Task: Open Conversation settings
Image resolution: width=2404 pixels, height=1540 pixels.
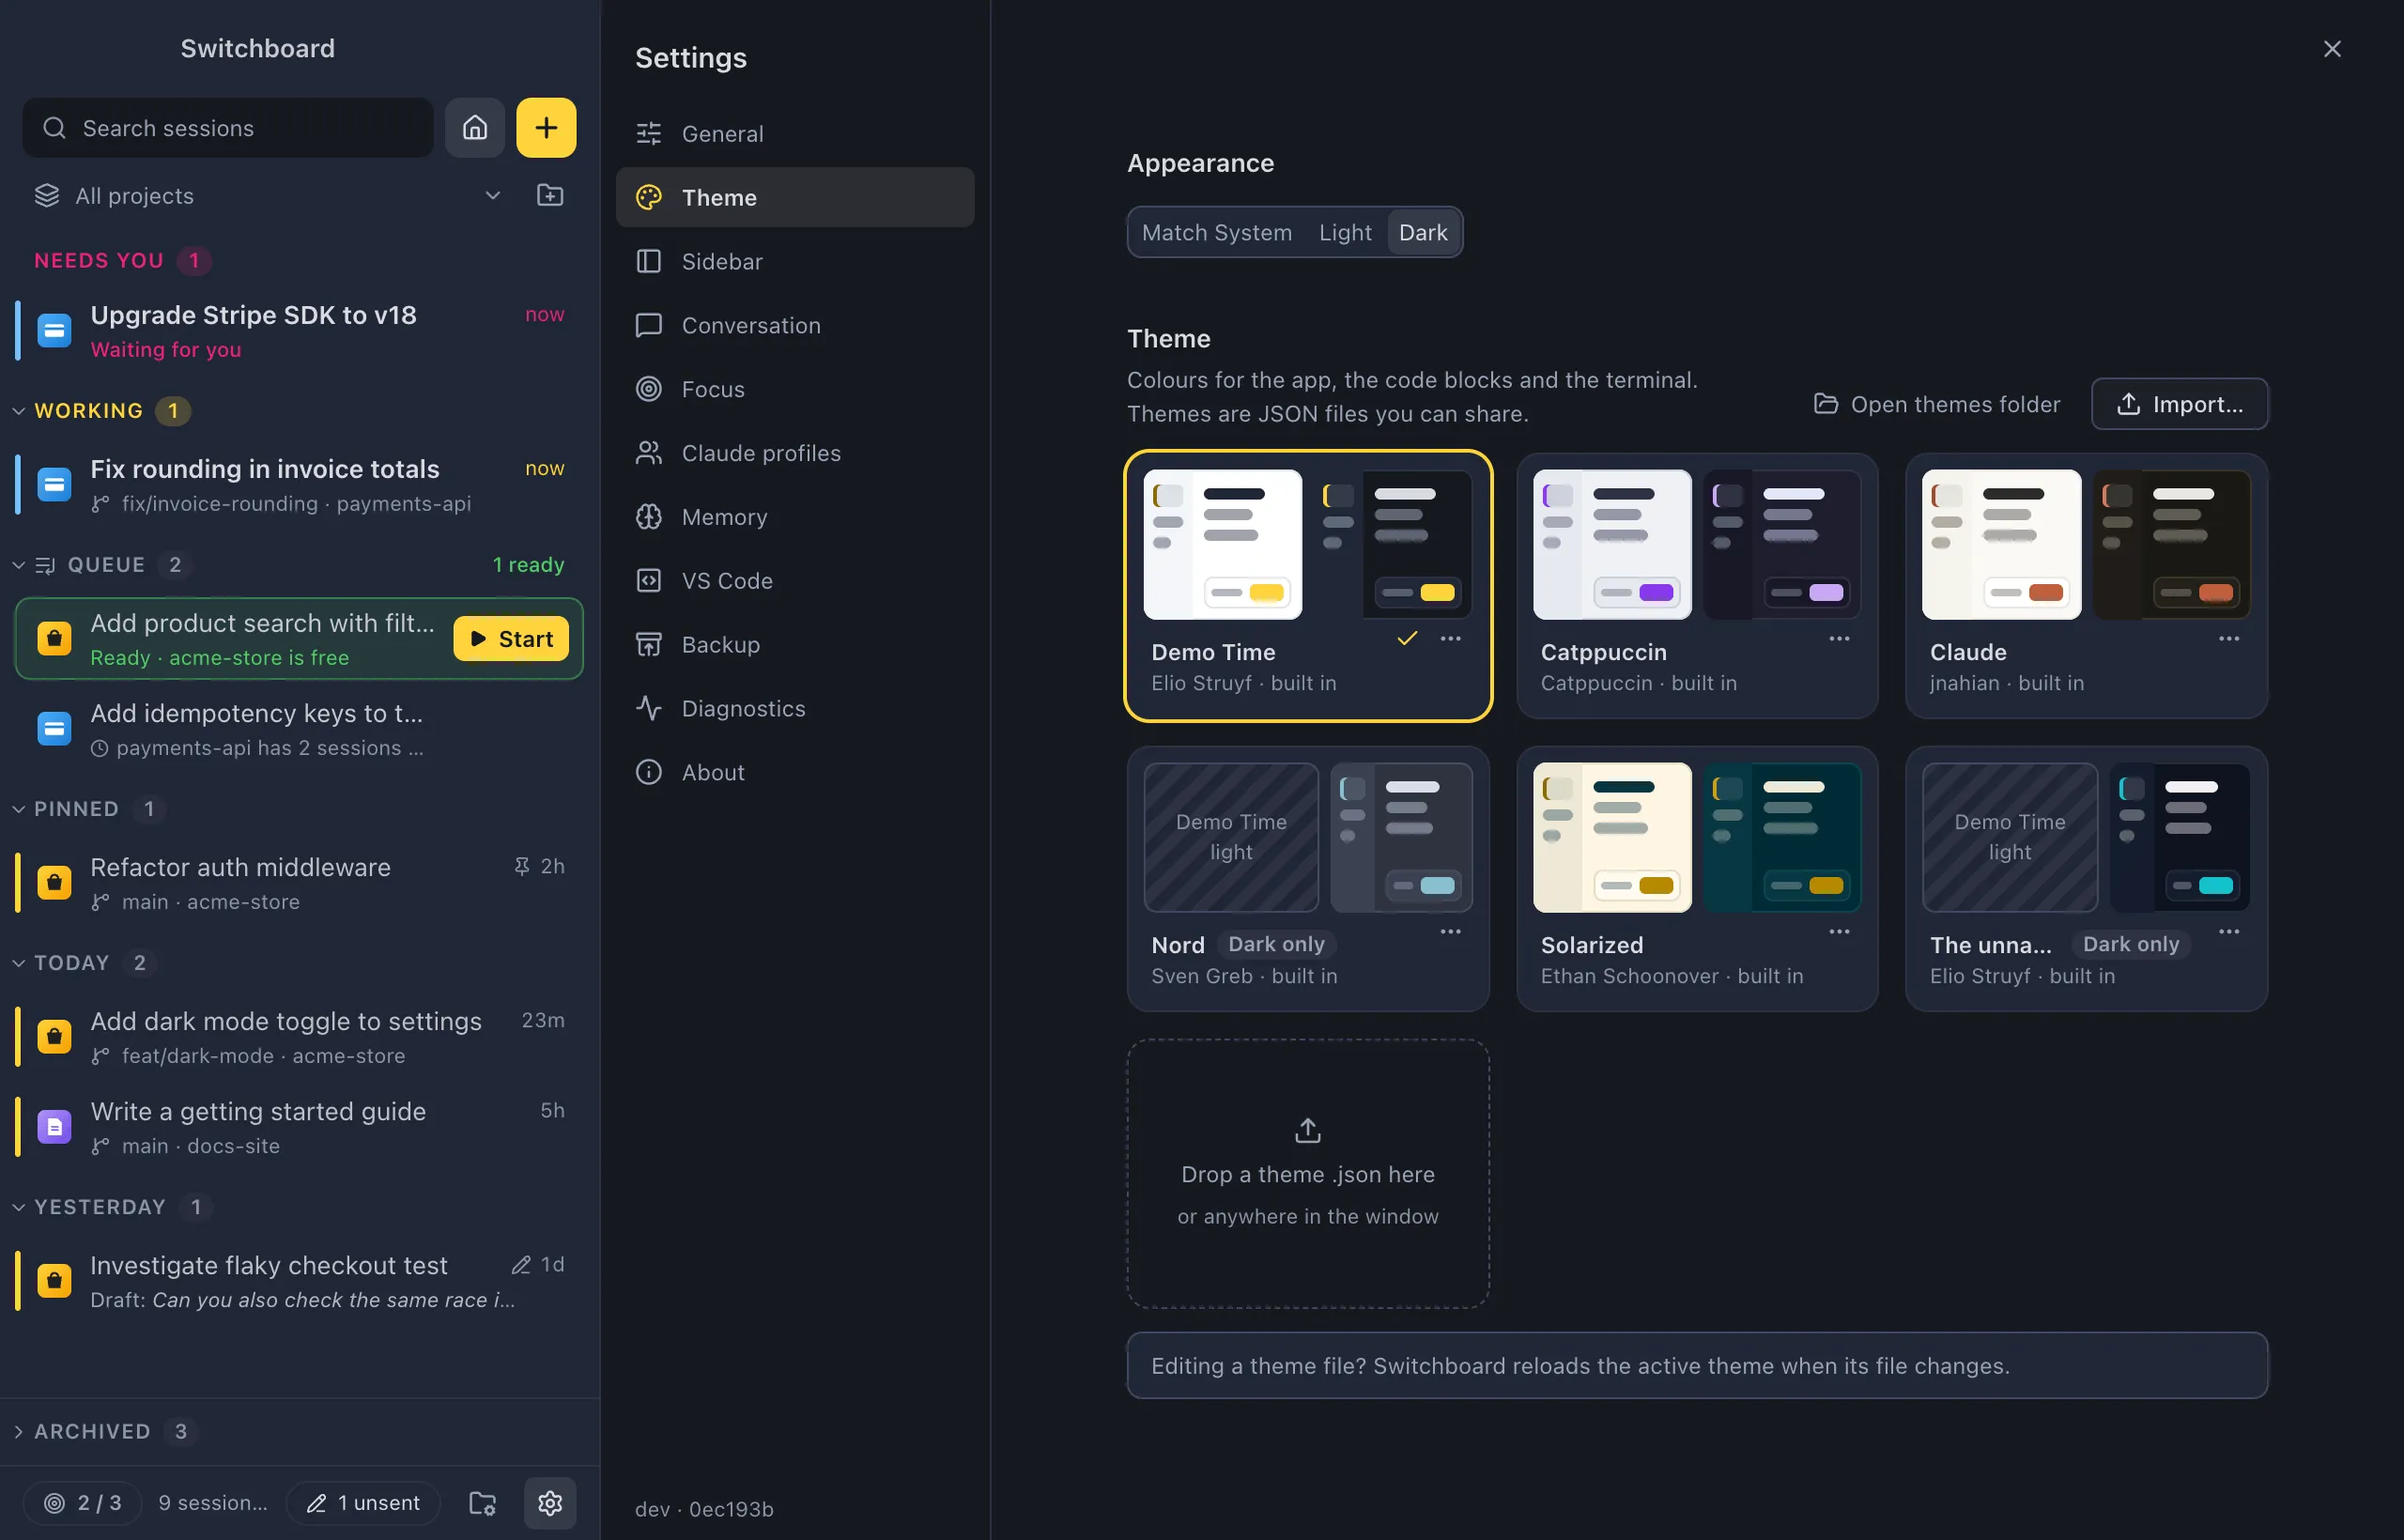Action: click(x=795, y=326)
